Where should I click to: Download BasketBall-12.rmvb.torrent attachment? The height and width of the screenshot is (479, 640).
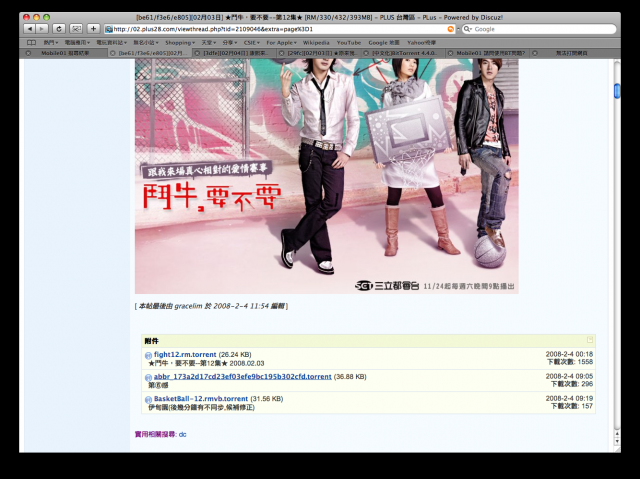201,398
